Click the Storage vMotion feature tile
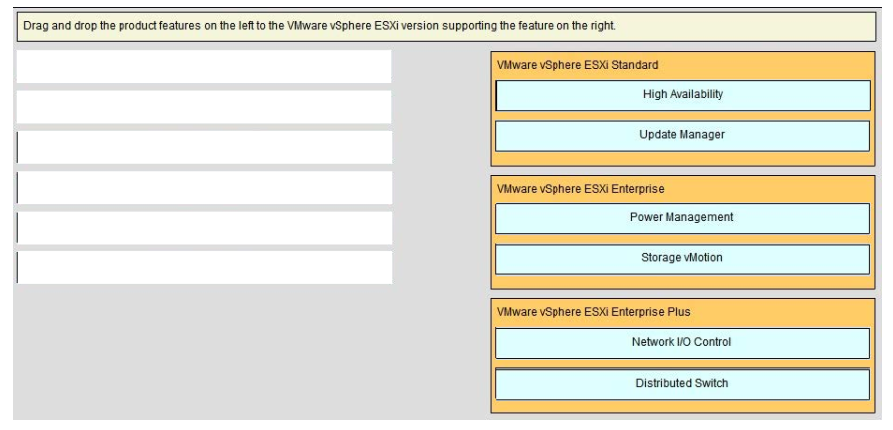This screenshot has width=893, height=430. (682, 259)
